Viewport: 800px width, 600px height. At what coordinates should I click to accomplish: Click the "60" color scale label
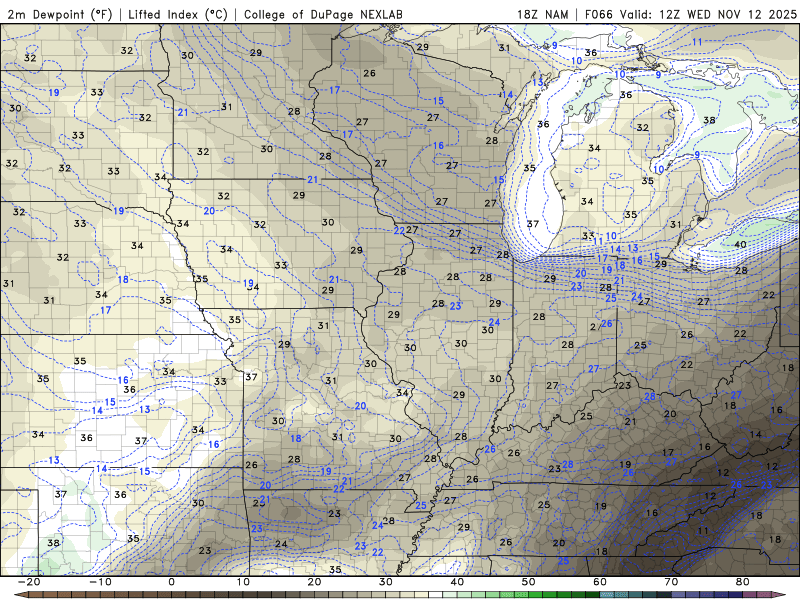[x=600, y=582]
